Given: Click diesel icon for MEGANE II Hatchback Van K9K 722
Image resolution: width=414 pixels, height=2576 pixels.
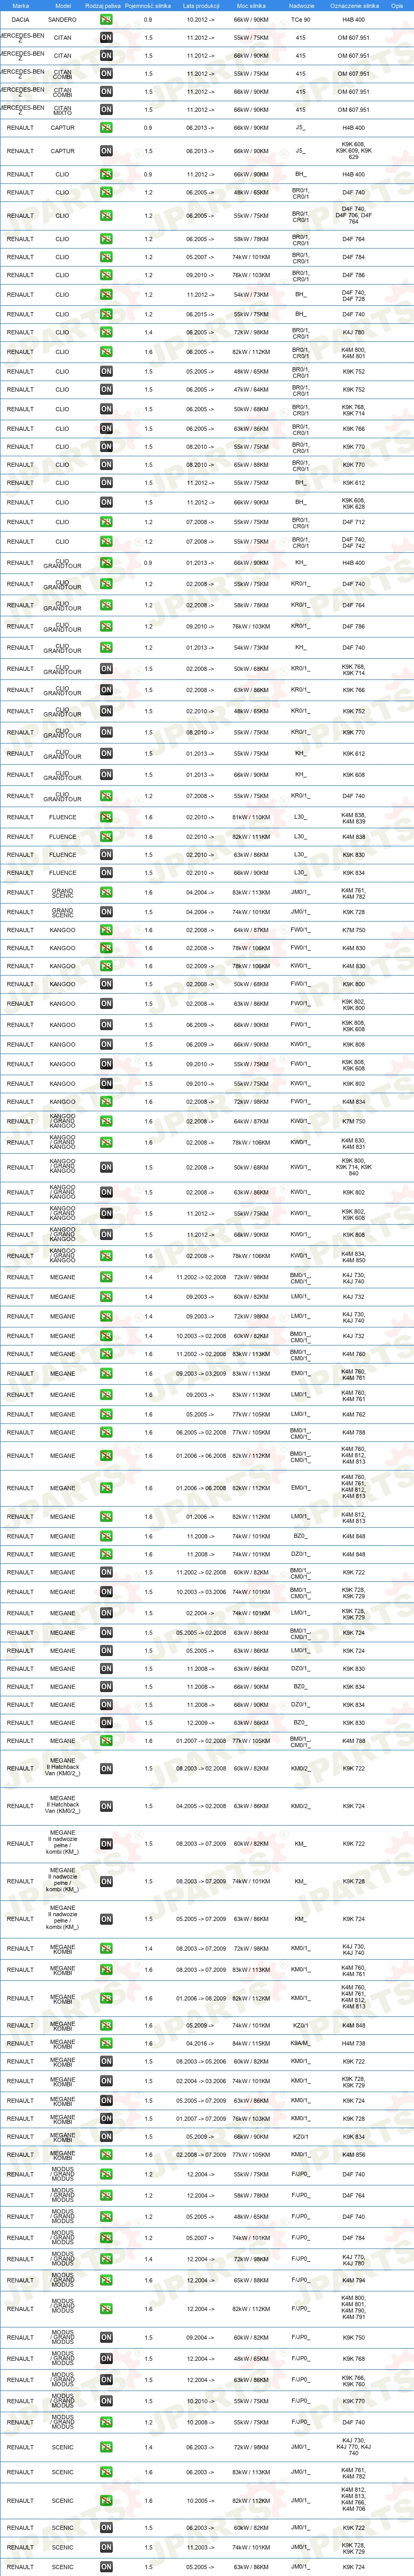Looking at the screenshot, I should click(106, 1768).
